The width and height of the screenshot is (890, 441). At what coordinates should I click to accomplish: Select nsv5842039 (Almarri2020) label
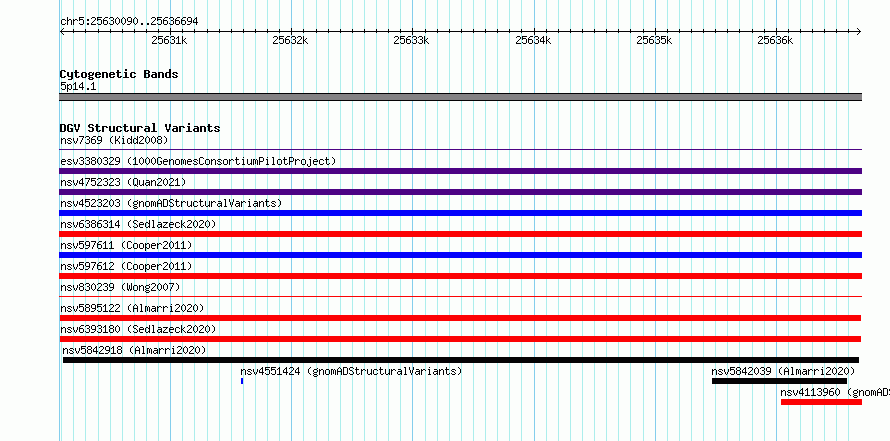click(x=783, y=371)
